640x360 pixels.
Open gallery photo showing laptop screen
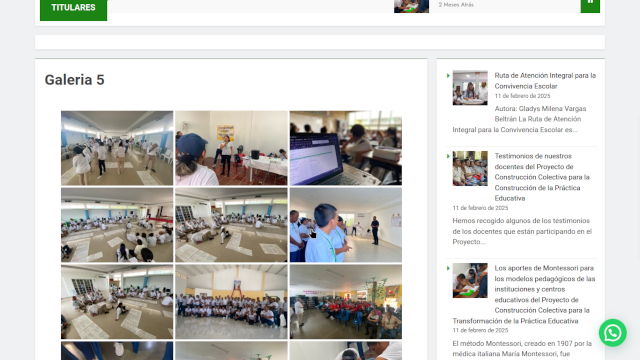tap(346, 148)
